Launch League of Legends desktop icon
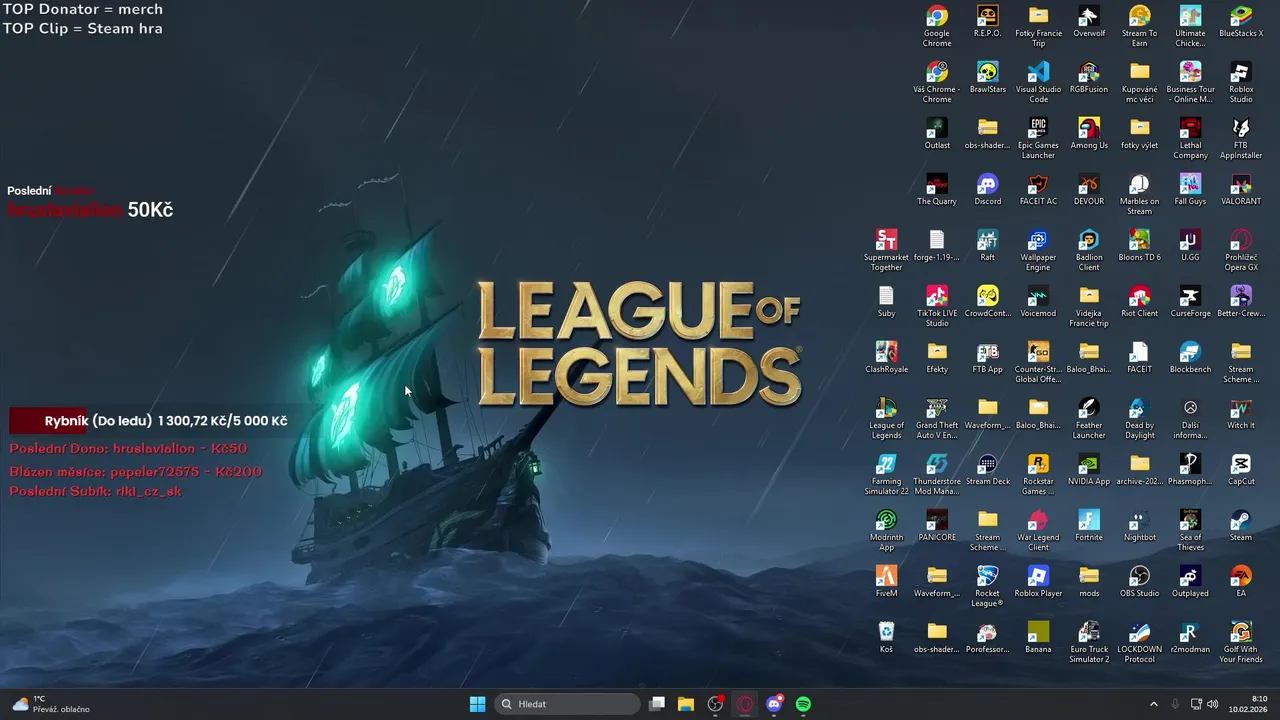1280x720 pixels. coord(886,418)
